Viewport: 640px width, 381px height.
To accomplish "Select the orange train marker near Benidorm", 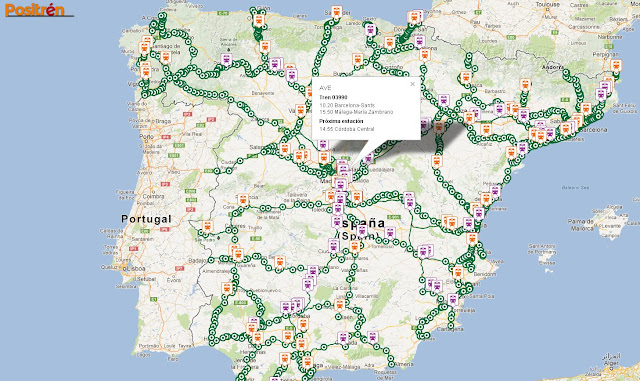I will pos(458,272).
